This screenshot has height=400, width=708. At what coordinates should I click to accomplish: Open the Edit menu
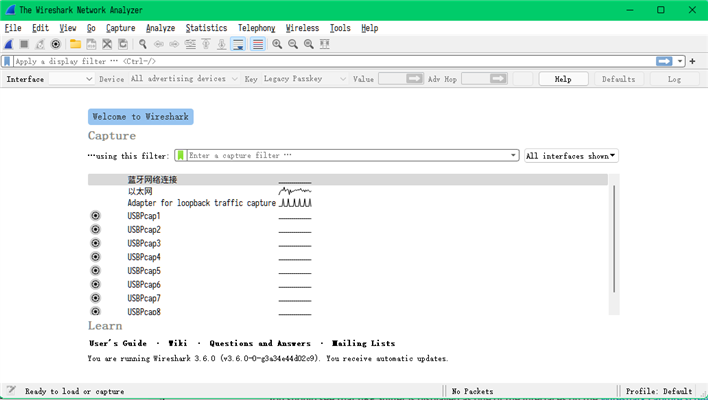click(40, 28)
